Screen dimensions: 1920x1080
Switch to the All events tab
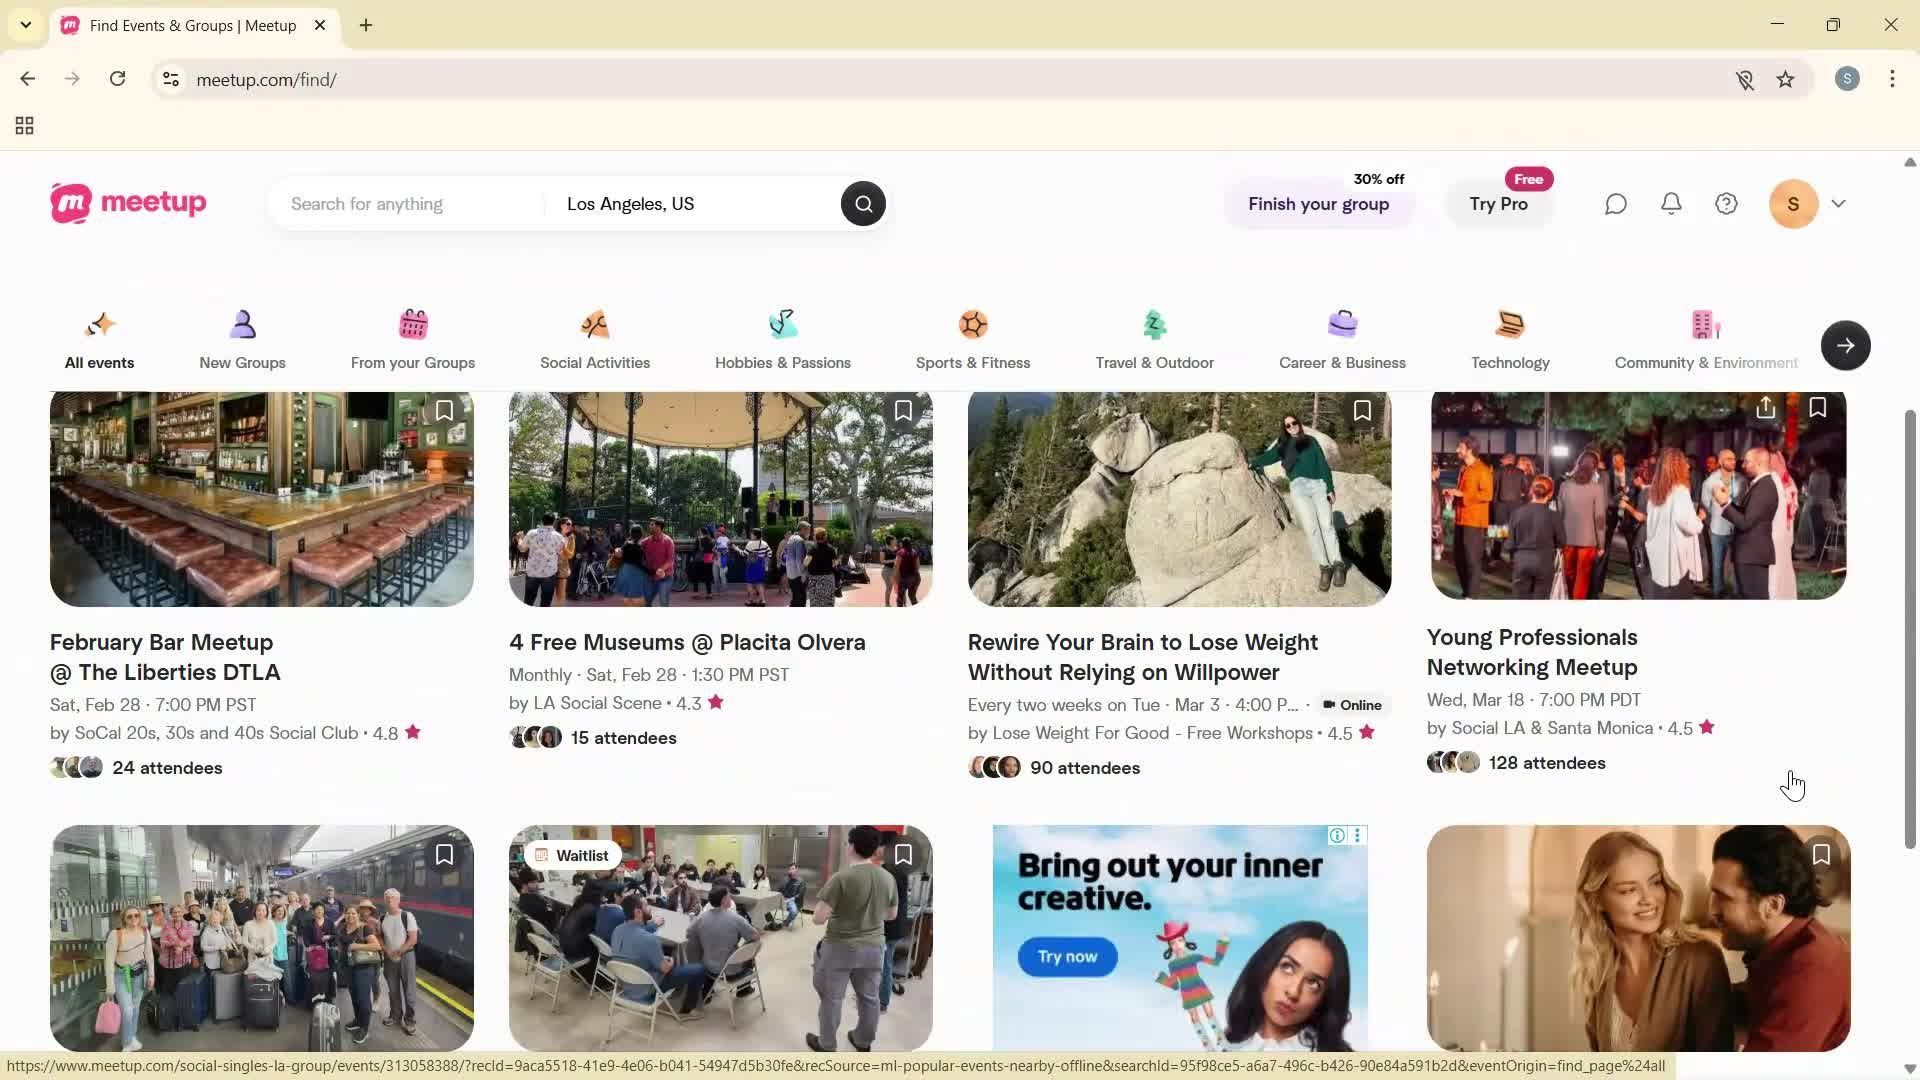(98, 340)
